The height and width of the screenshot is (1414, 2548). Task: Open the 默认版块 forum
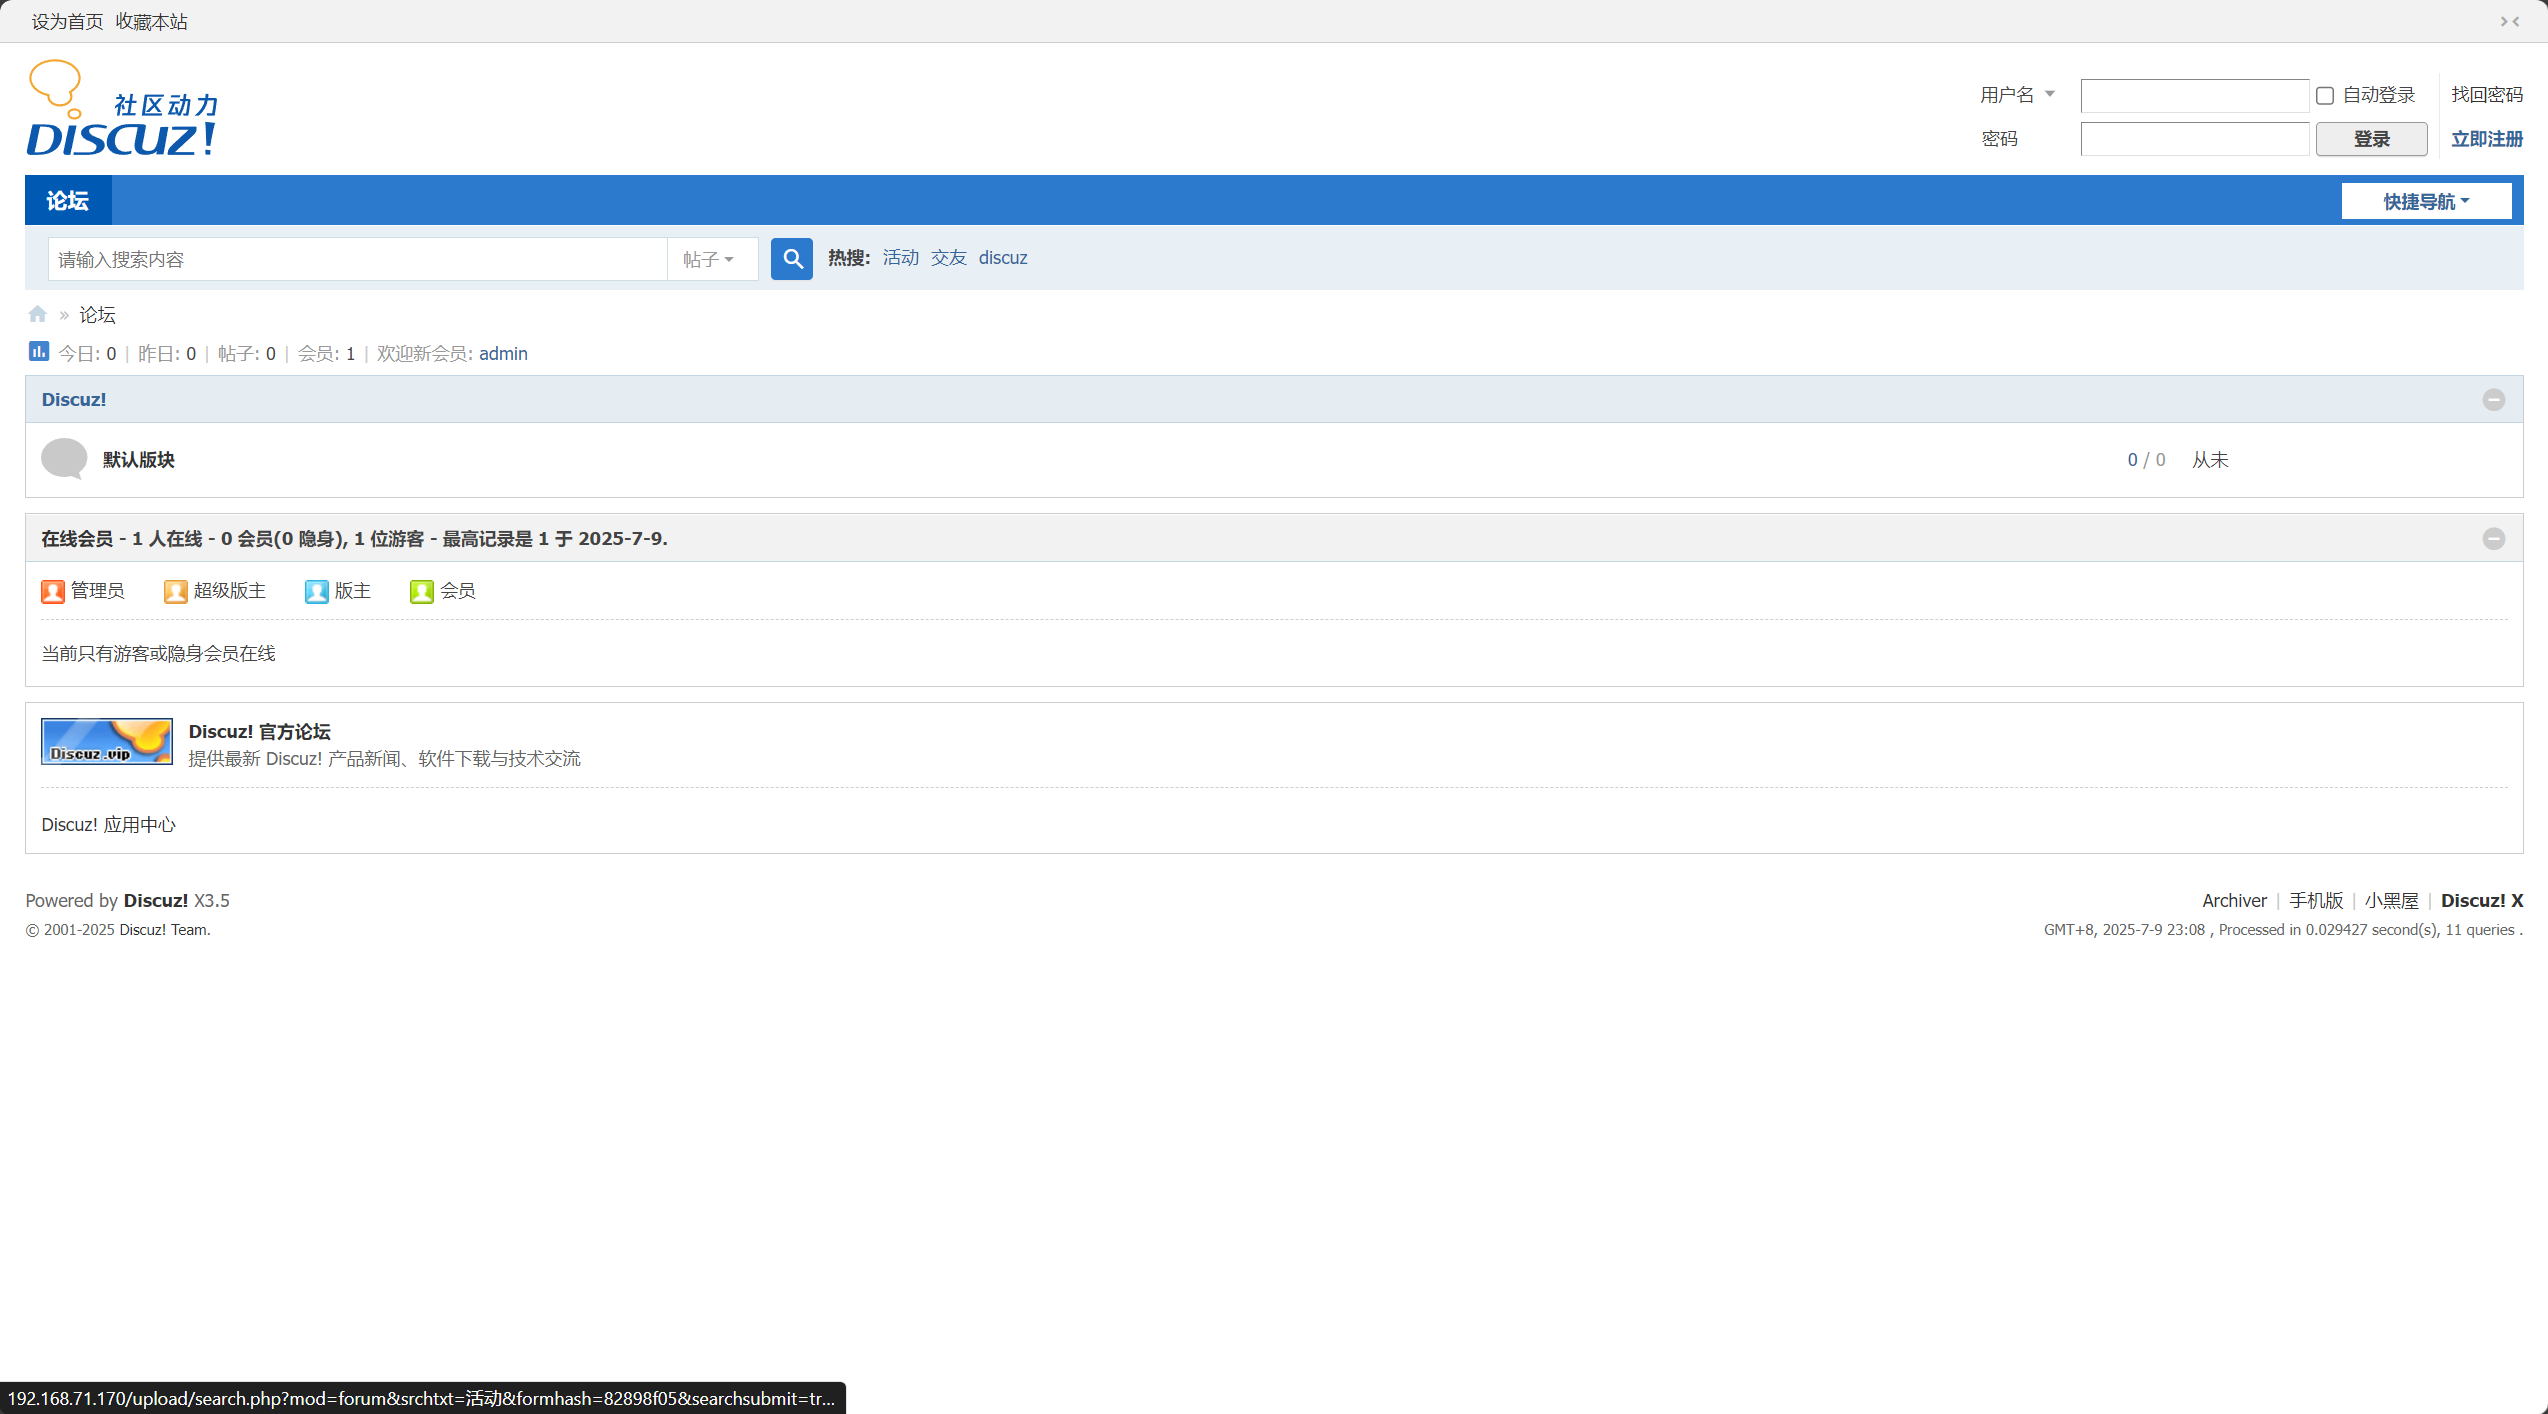(x=139, y=460)
